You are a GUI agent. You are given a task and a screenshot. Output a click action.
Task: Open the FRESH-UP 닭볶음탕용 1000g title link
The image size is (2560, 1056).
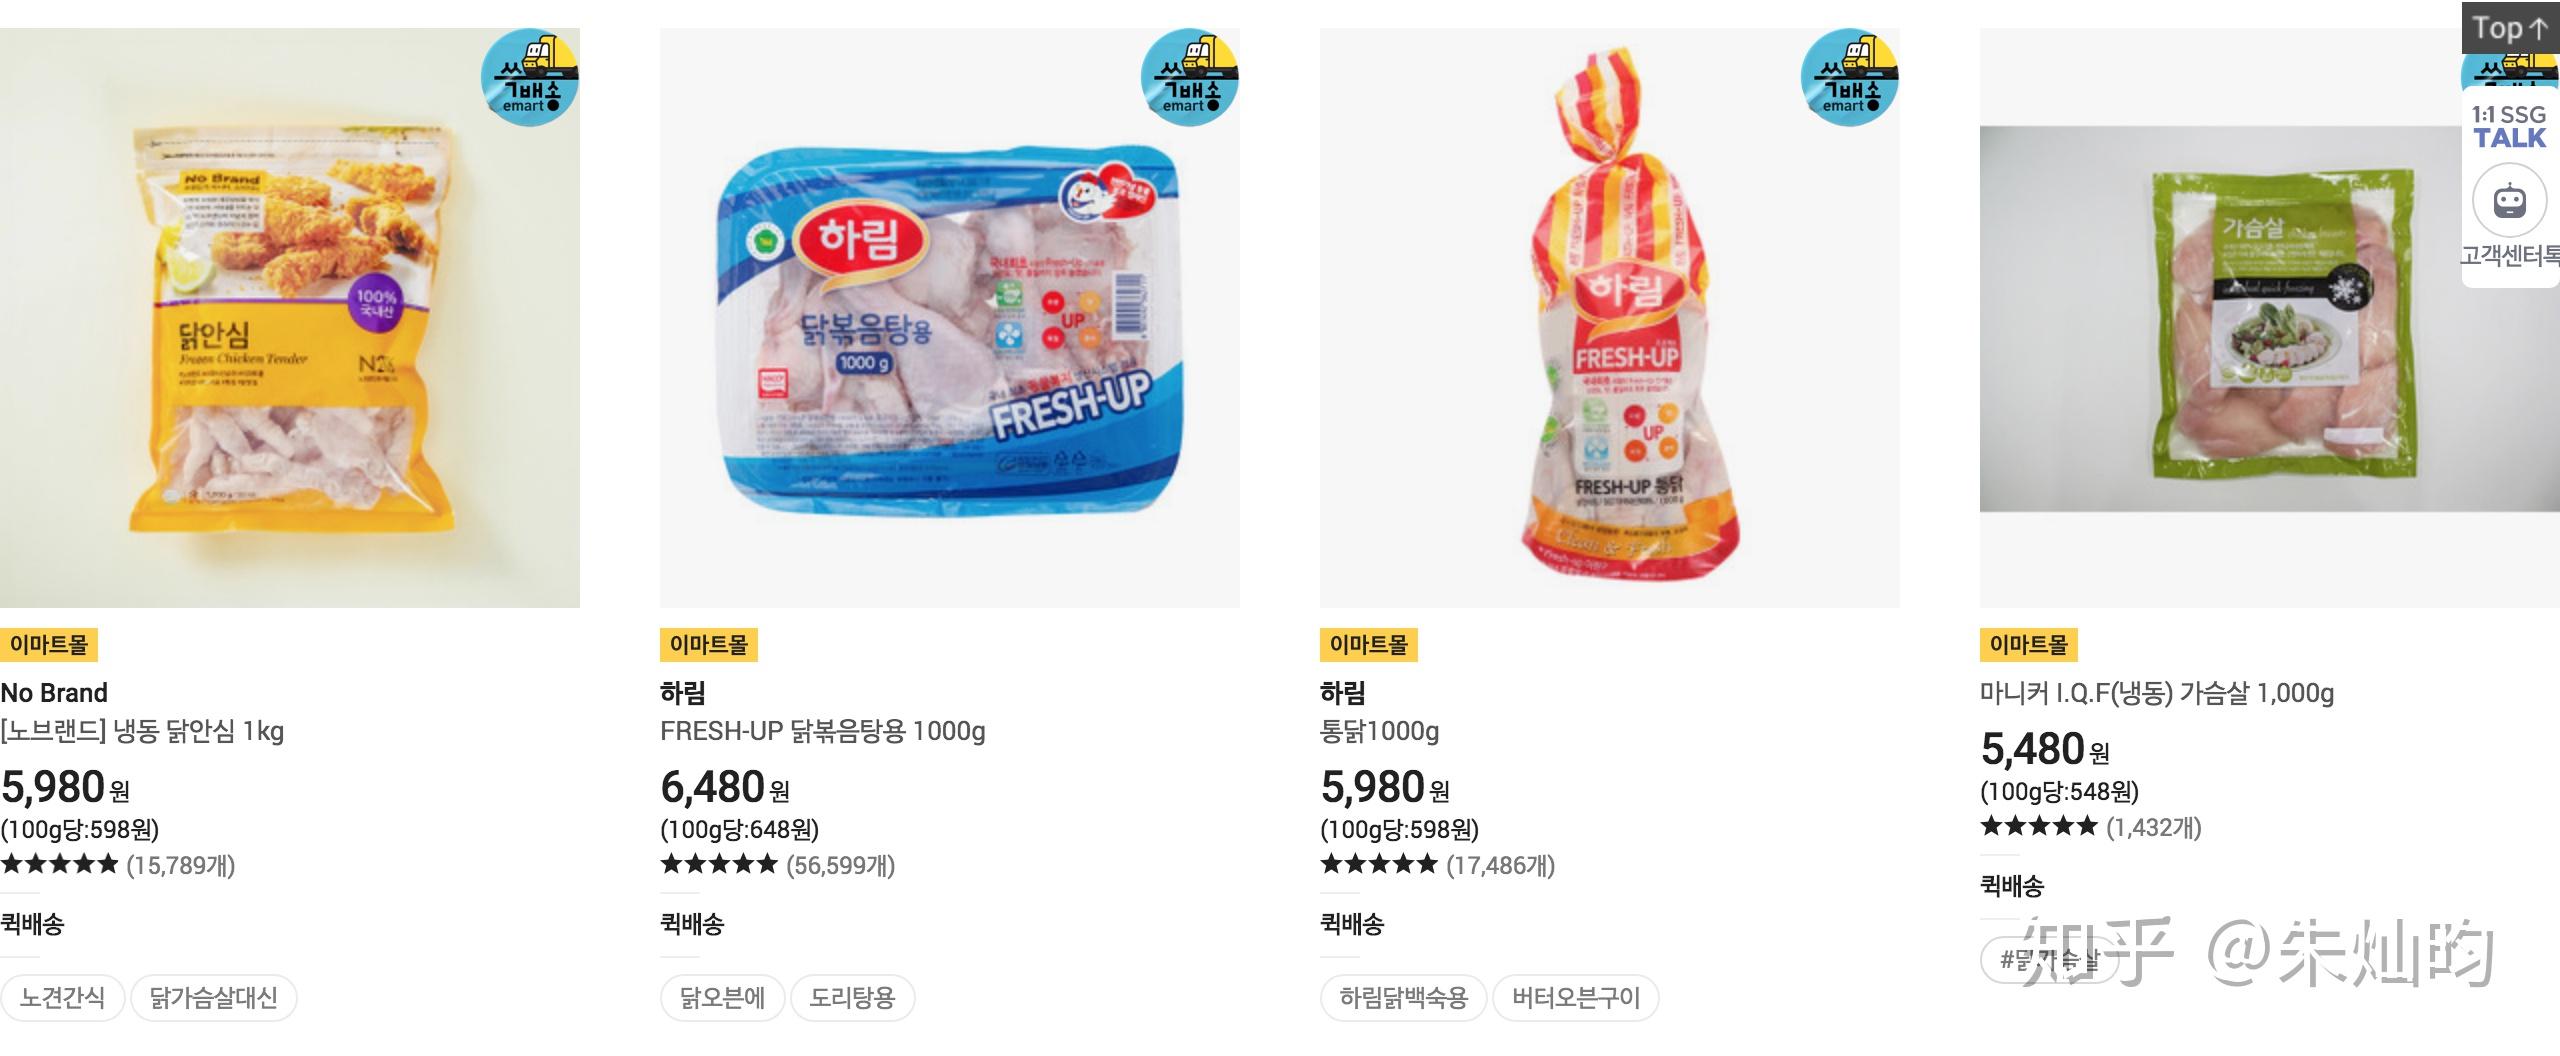(823, 731)
